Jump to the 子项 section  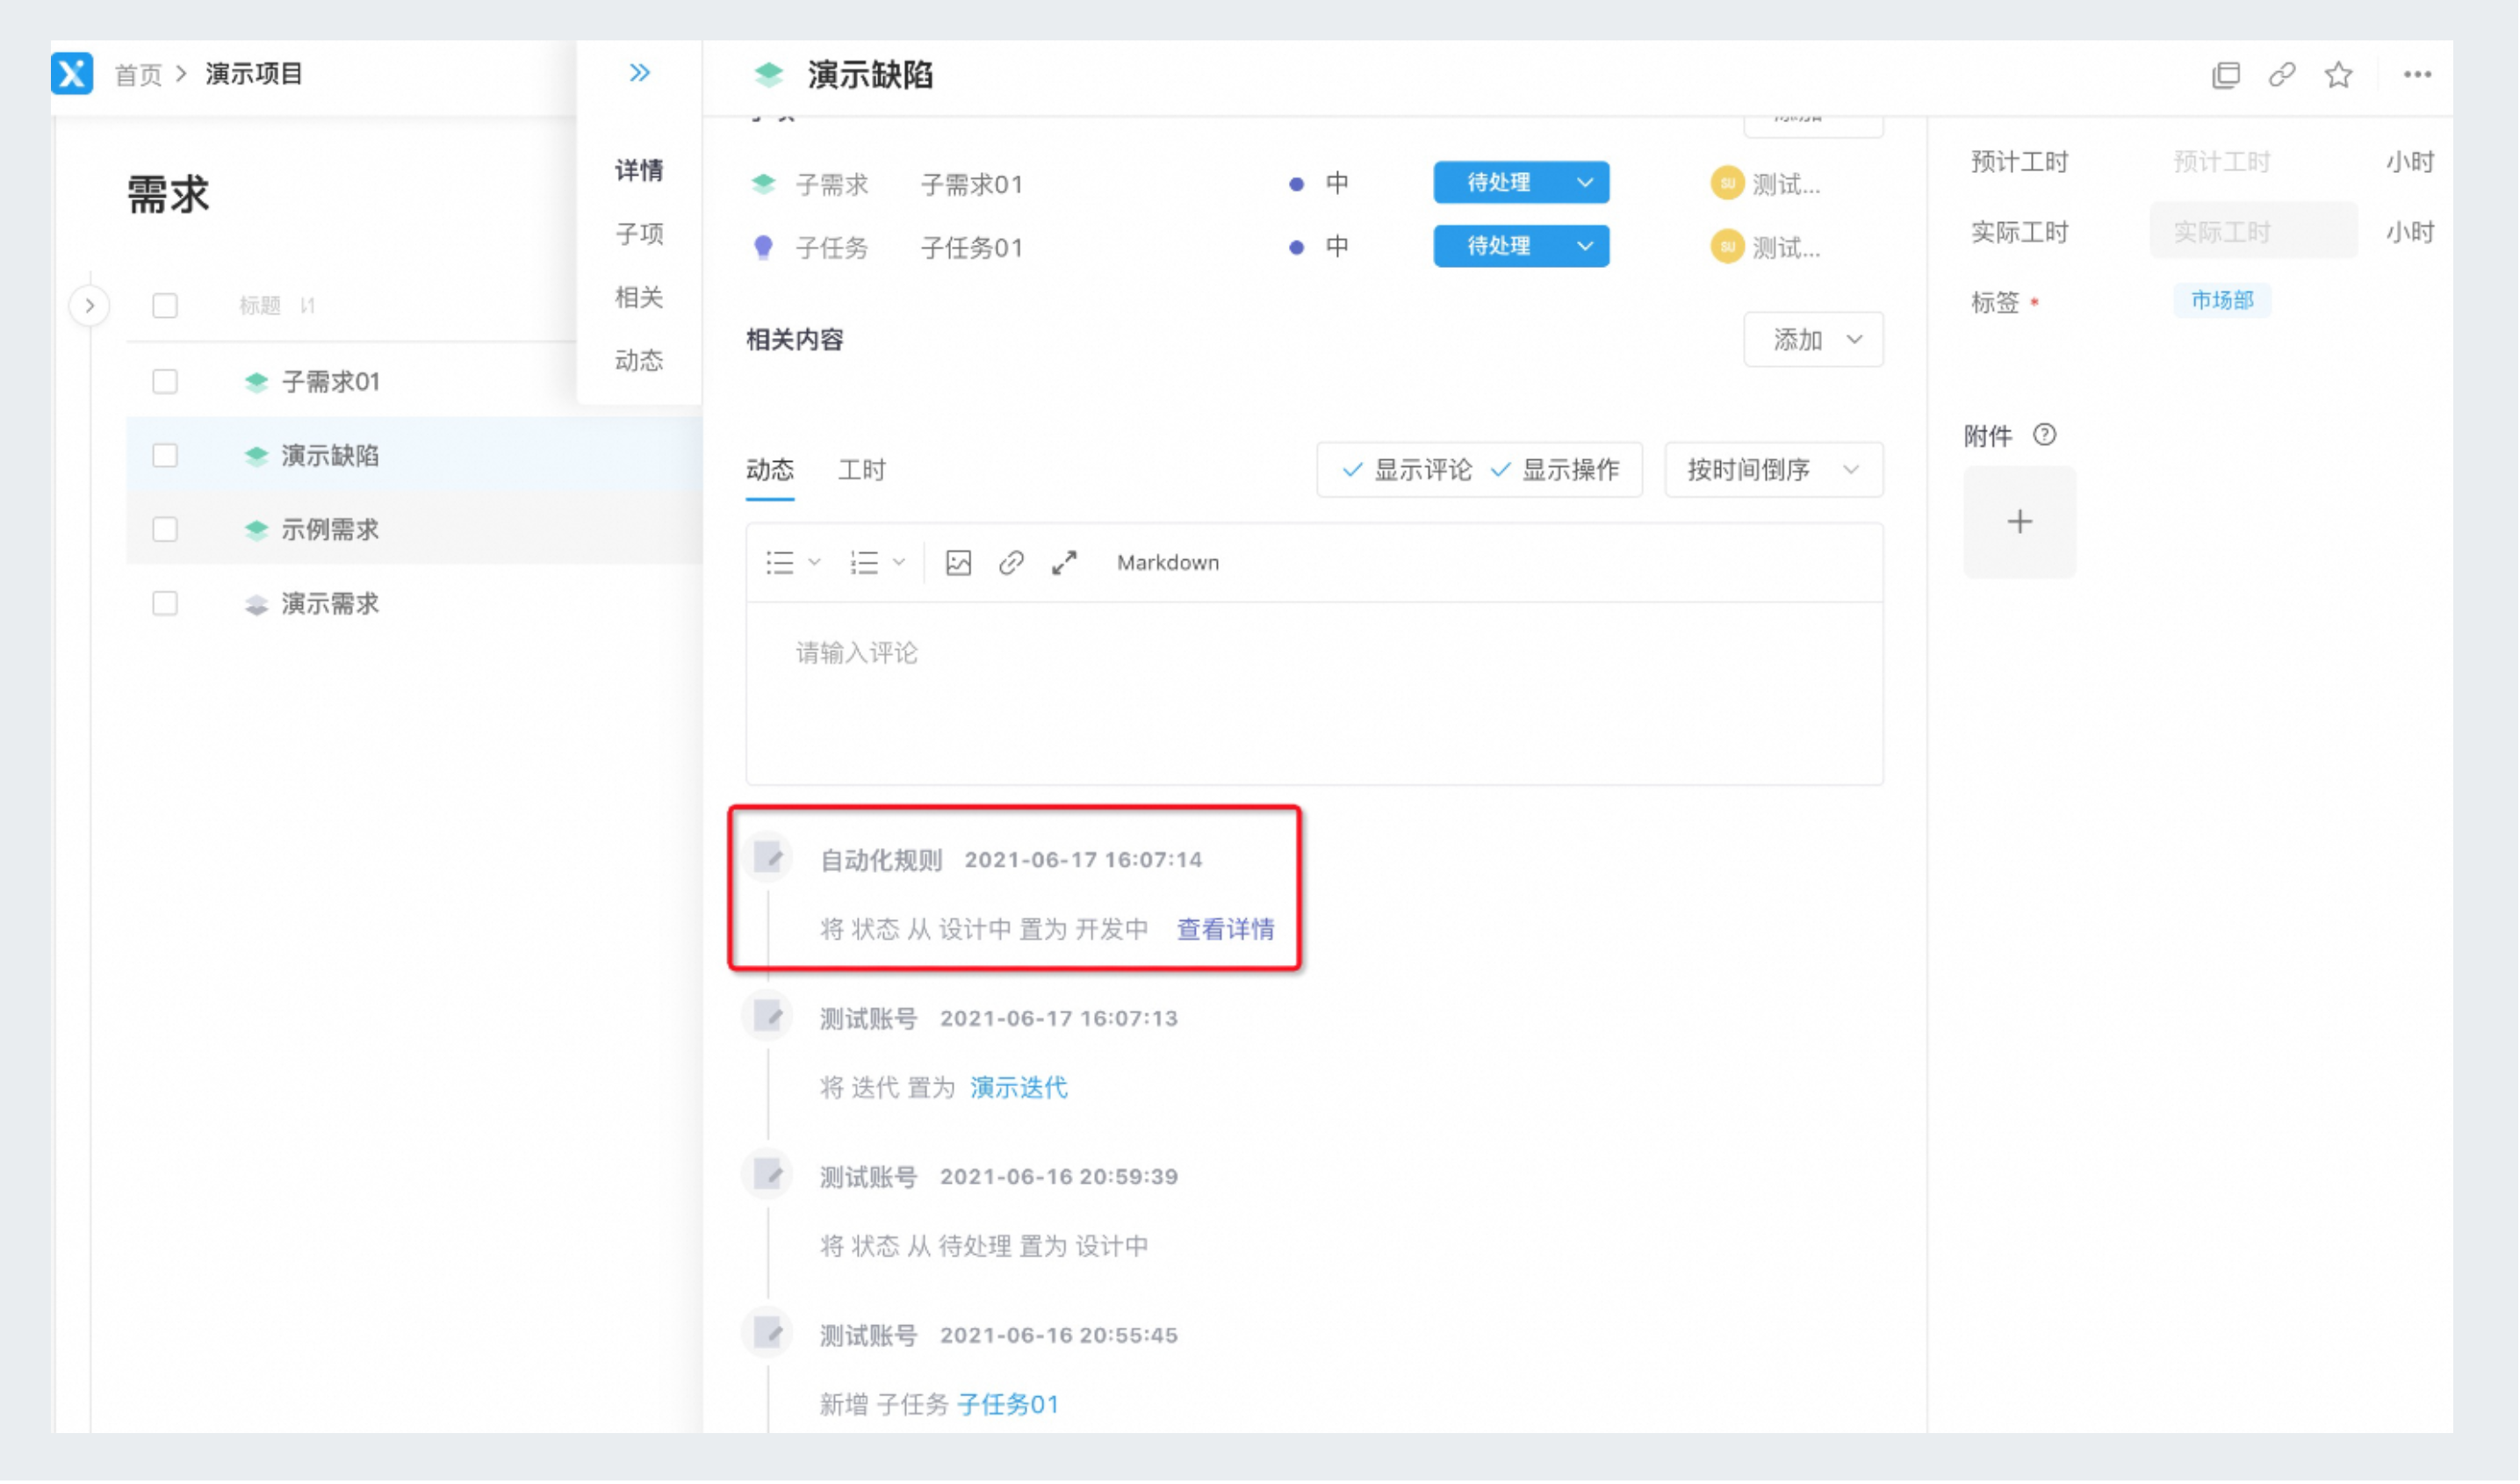tap(640, 234)
